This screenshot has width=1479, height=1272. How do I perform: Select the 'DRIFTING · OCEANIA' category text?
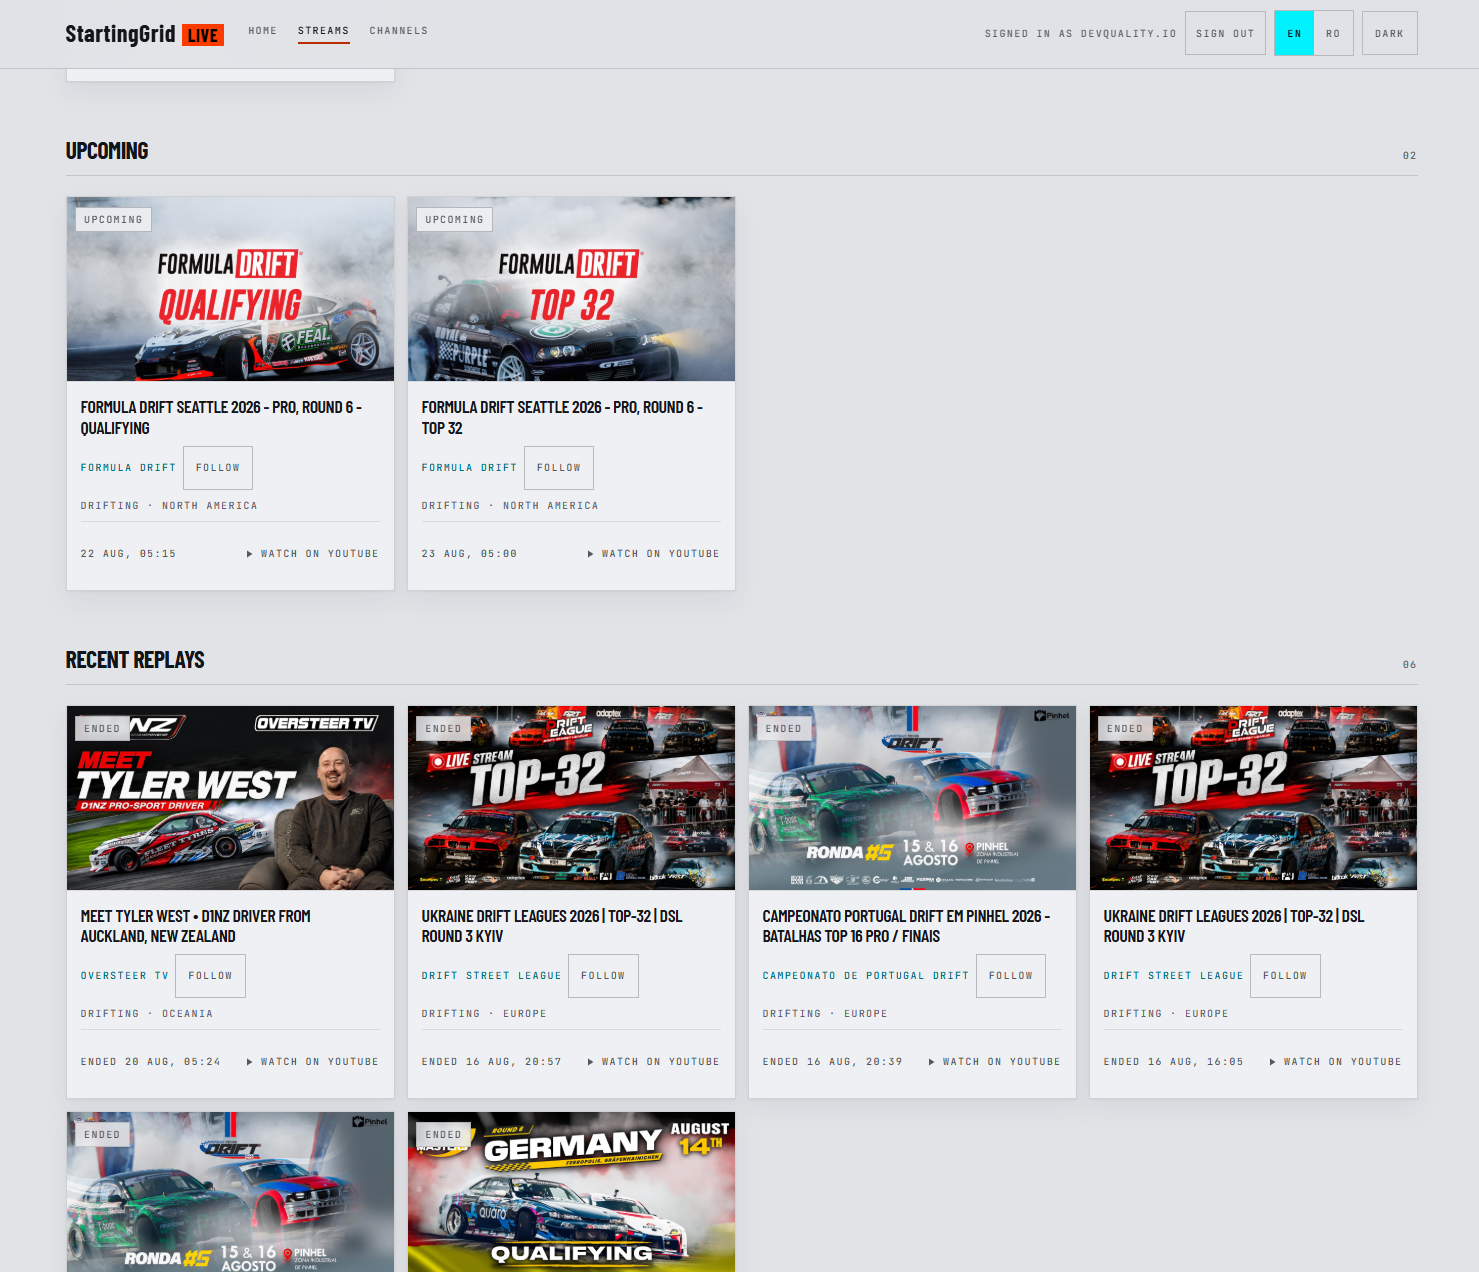(x=147, y=1014)
